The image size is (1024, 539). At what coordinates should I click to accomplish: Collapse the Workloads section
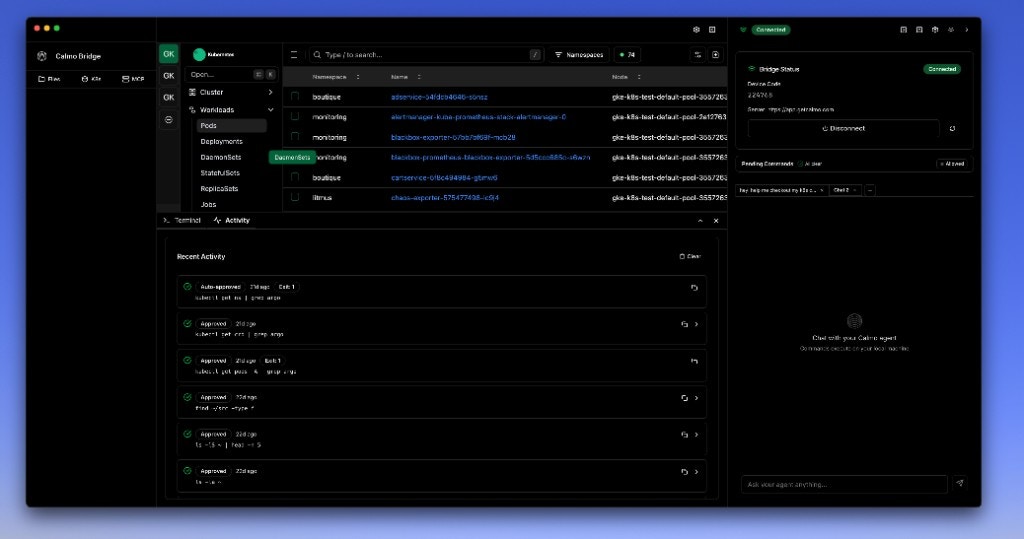[231, 110]
